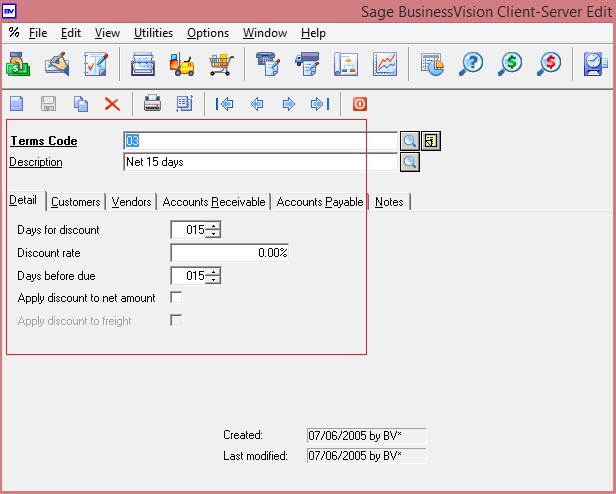Decrease Days before due spinner value
Image resolution: width=616 pixels, height=494 pixels.
coord(213,280)
